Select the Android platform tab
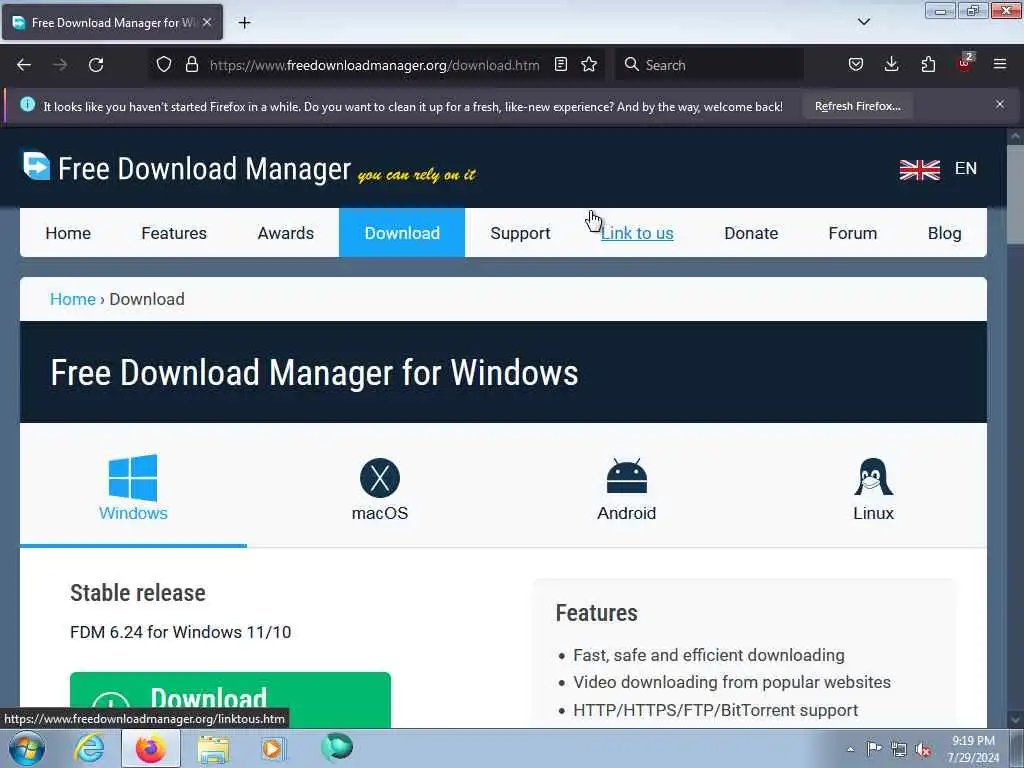Screen dimensions: 1024x768 (x=626, y=490)
